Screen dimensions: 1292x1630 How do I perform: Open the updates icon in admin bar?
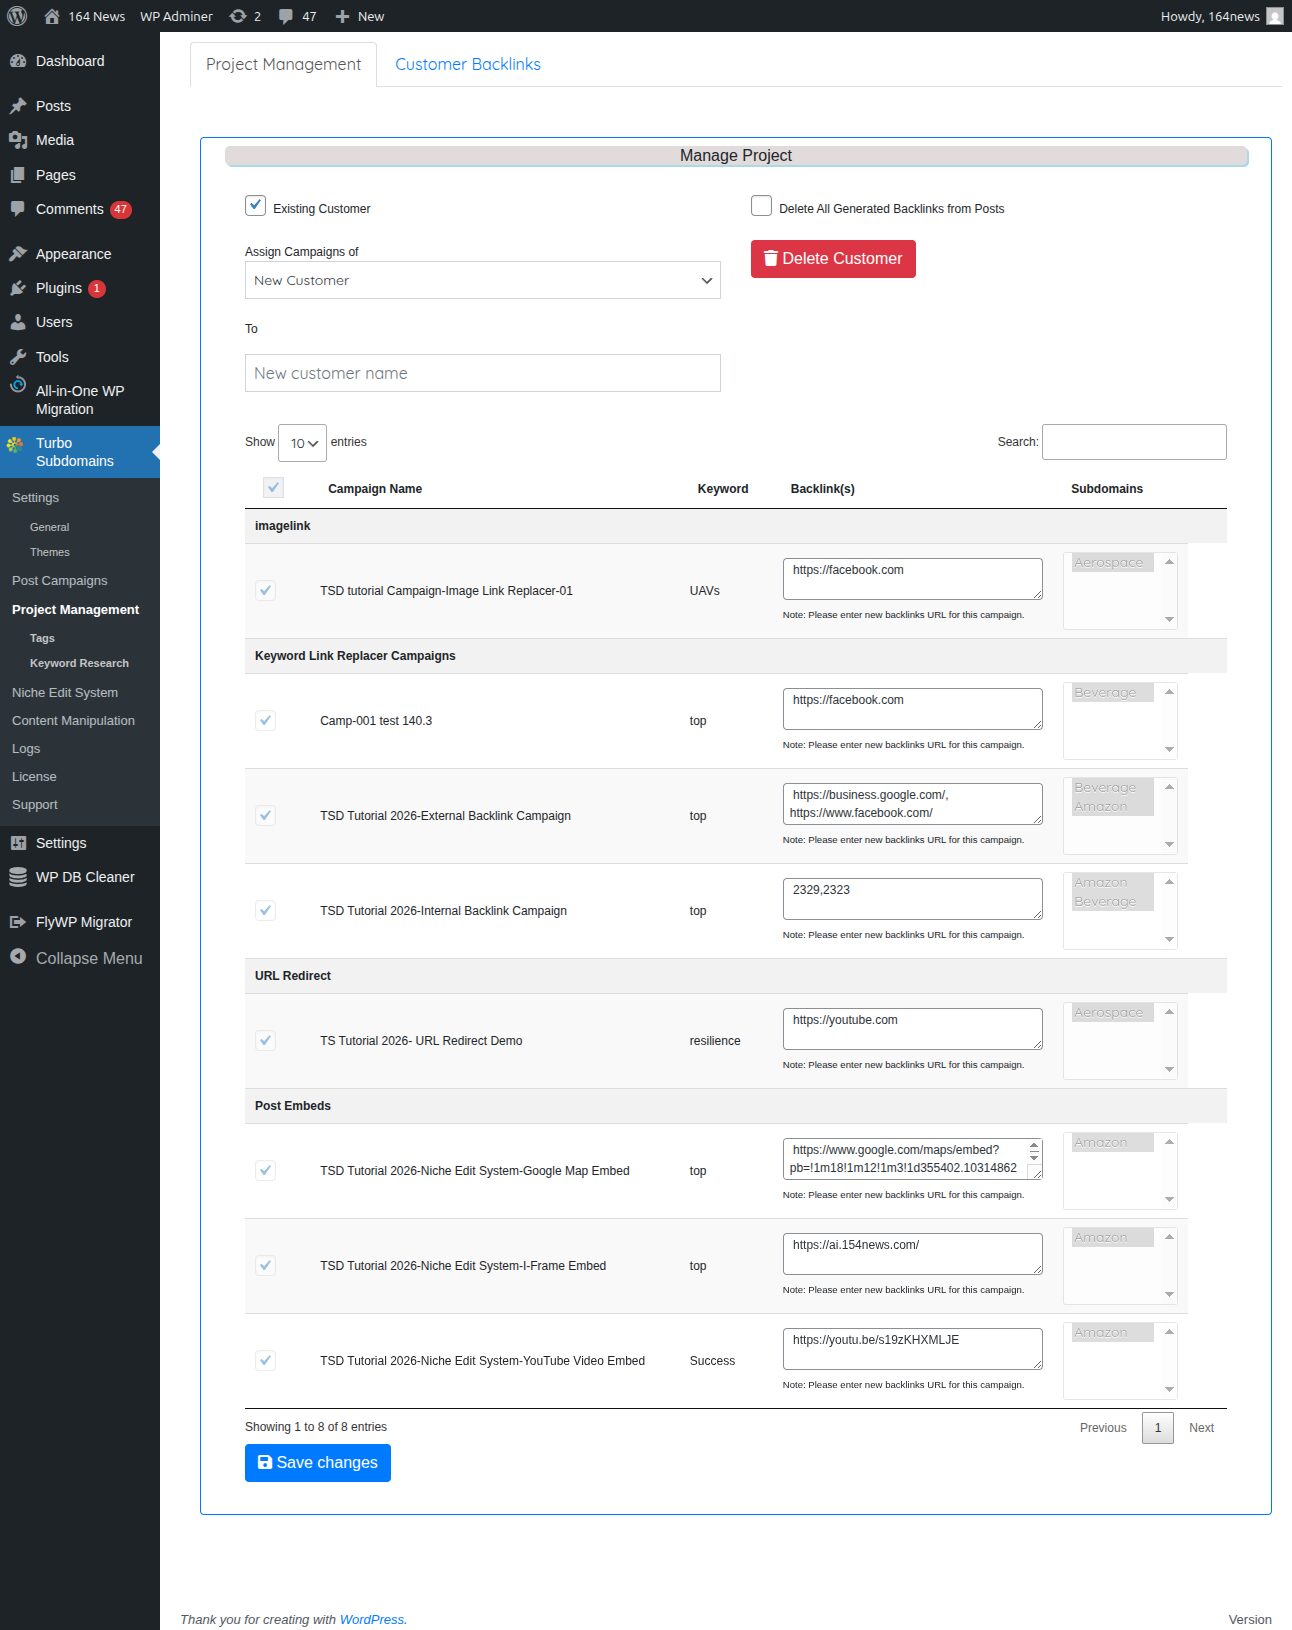(x=238, y=16)
